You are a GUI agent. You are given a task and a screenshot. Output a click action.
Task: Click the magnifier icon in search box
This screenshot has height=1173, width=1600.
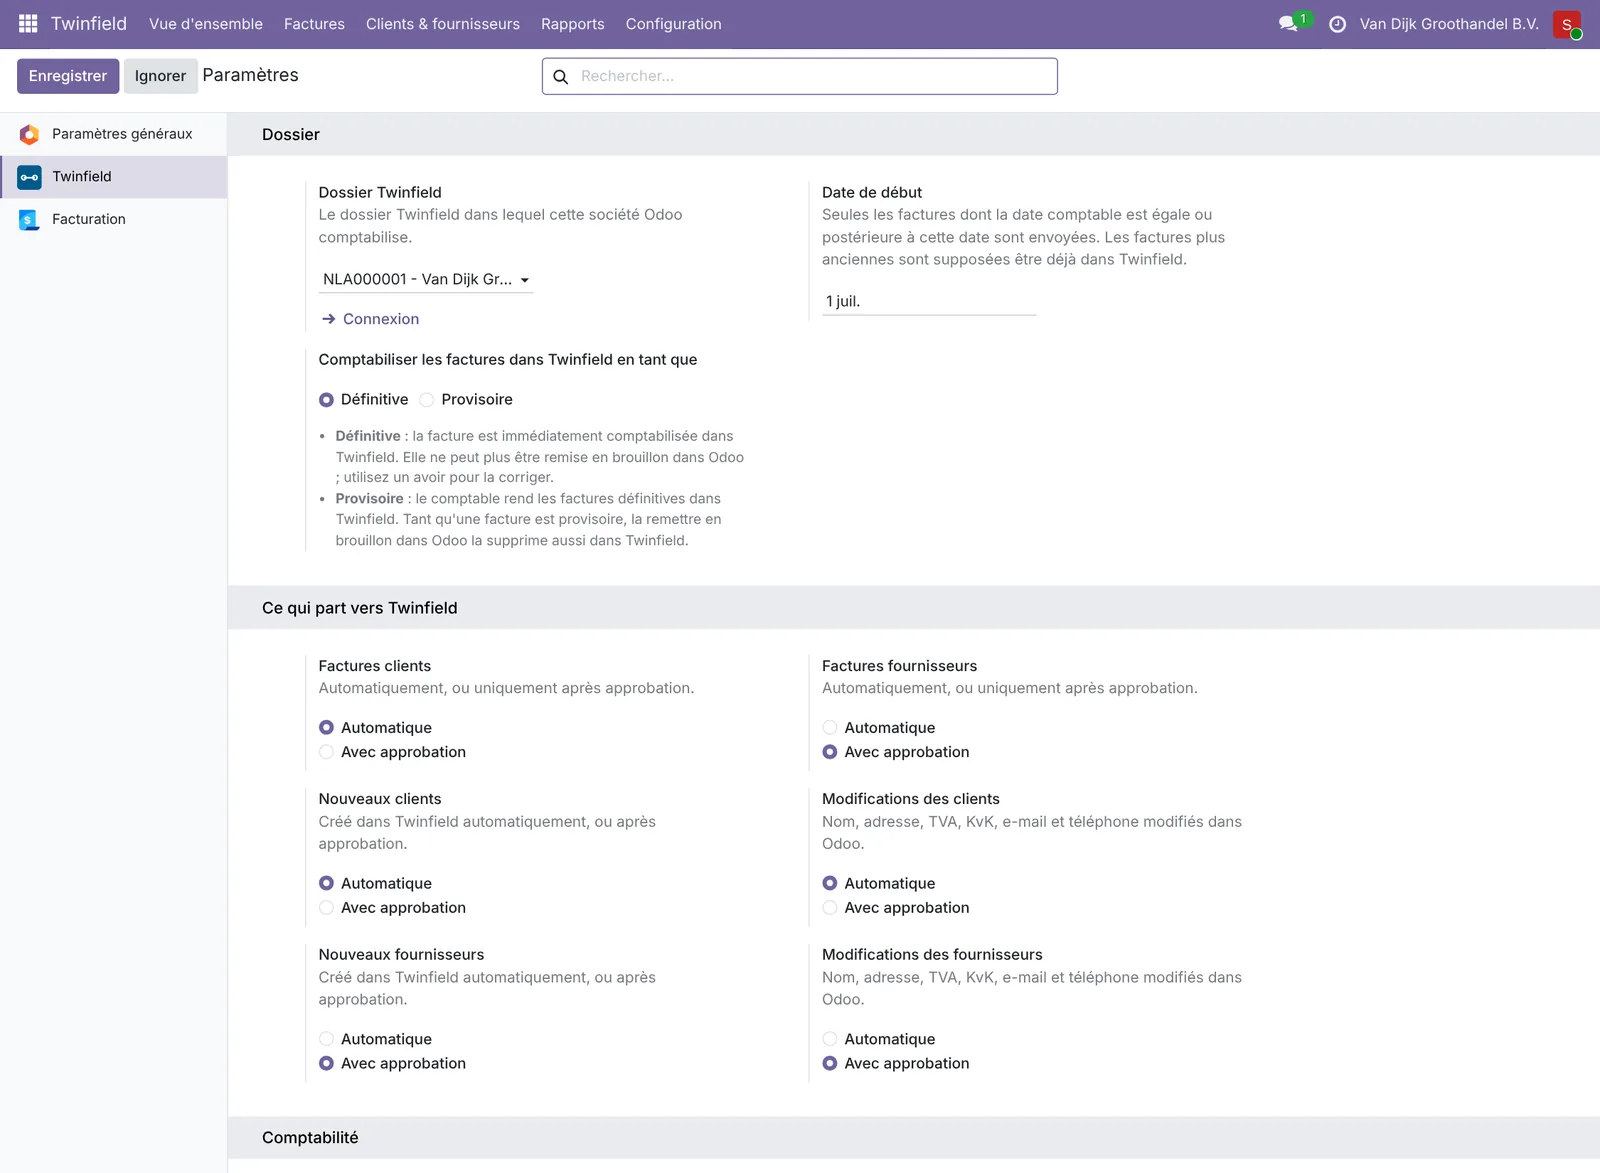561,76
